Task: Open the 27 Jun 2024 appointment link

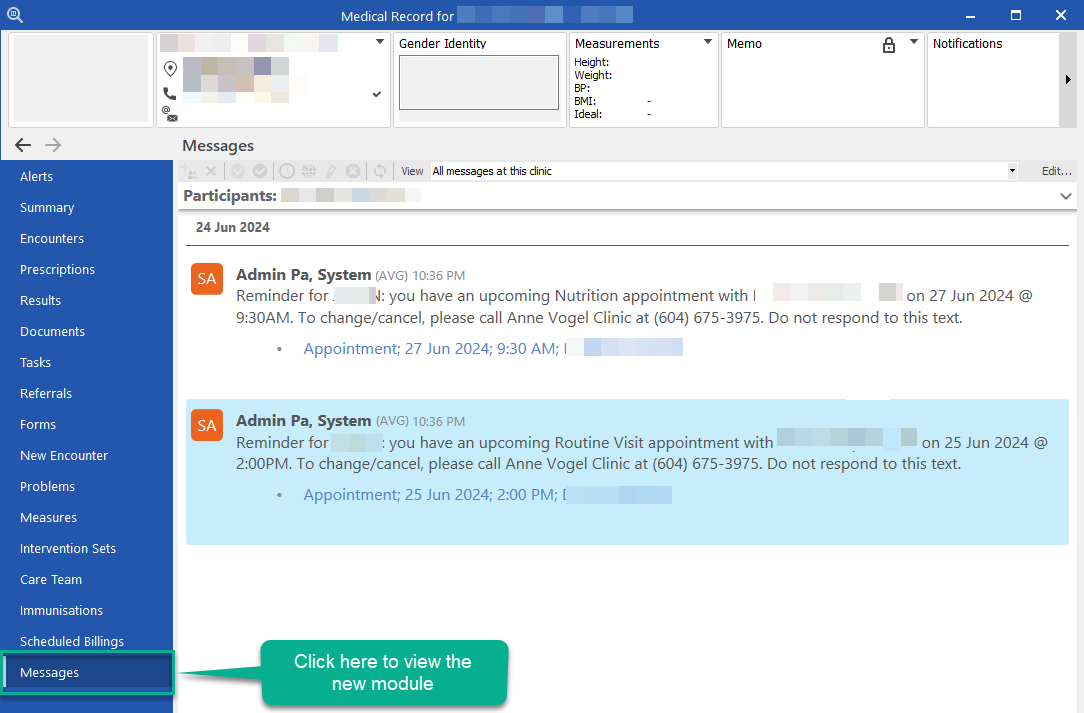Action: (430, 348)
